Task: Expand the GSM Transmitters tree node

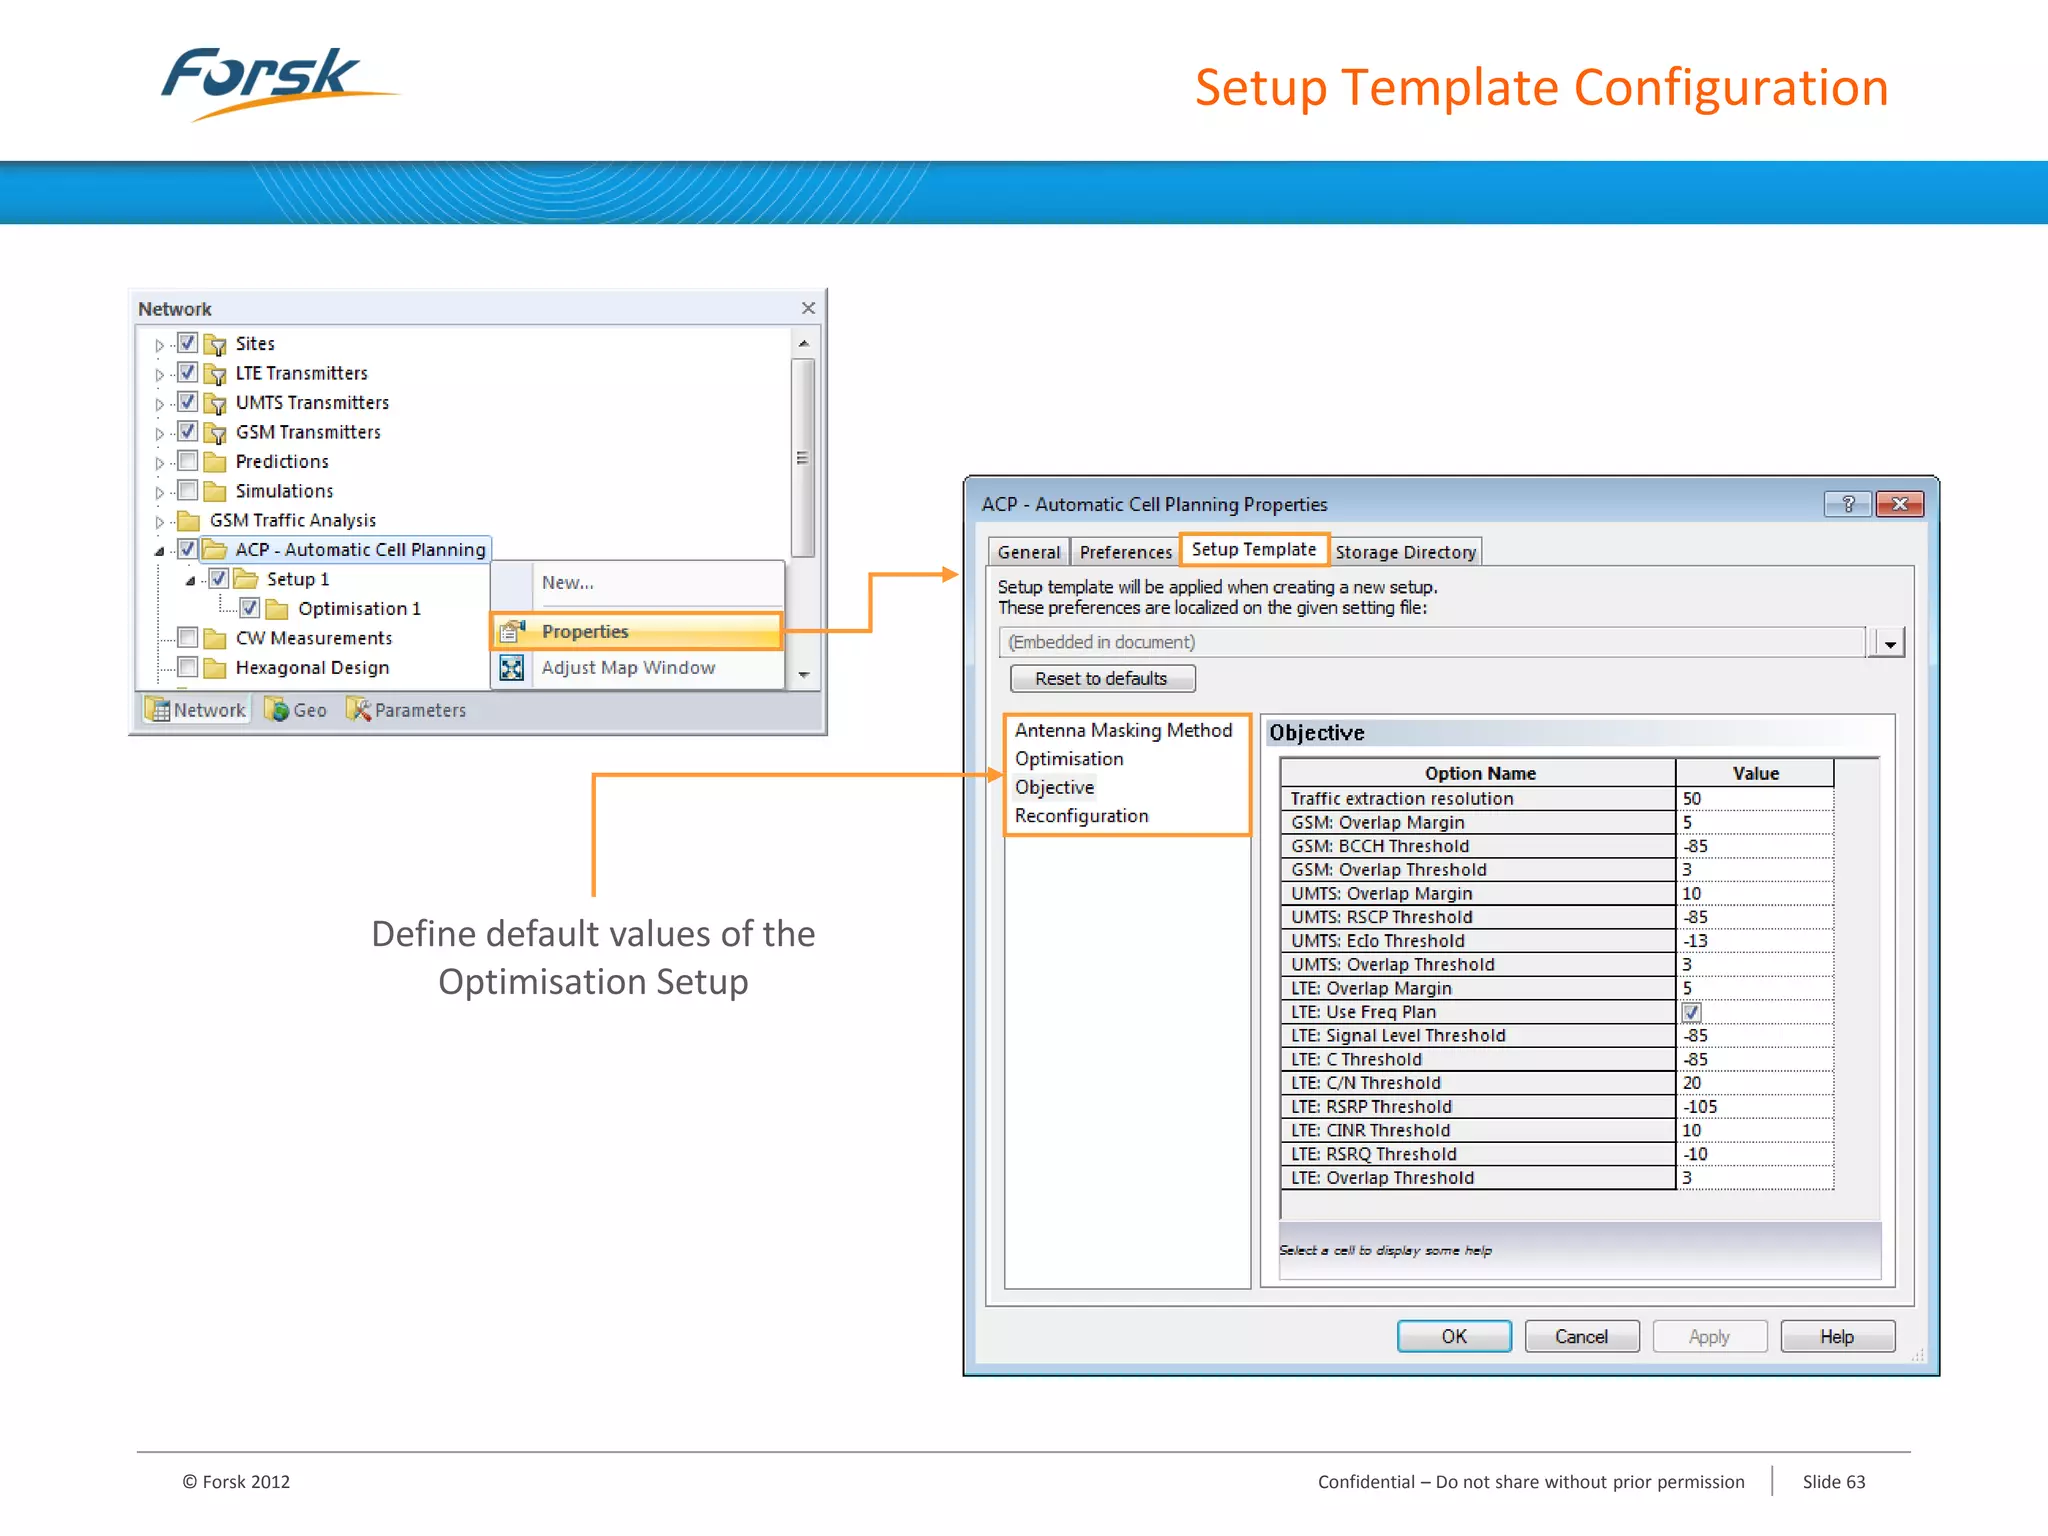Action: [x=159, y=434]
